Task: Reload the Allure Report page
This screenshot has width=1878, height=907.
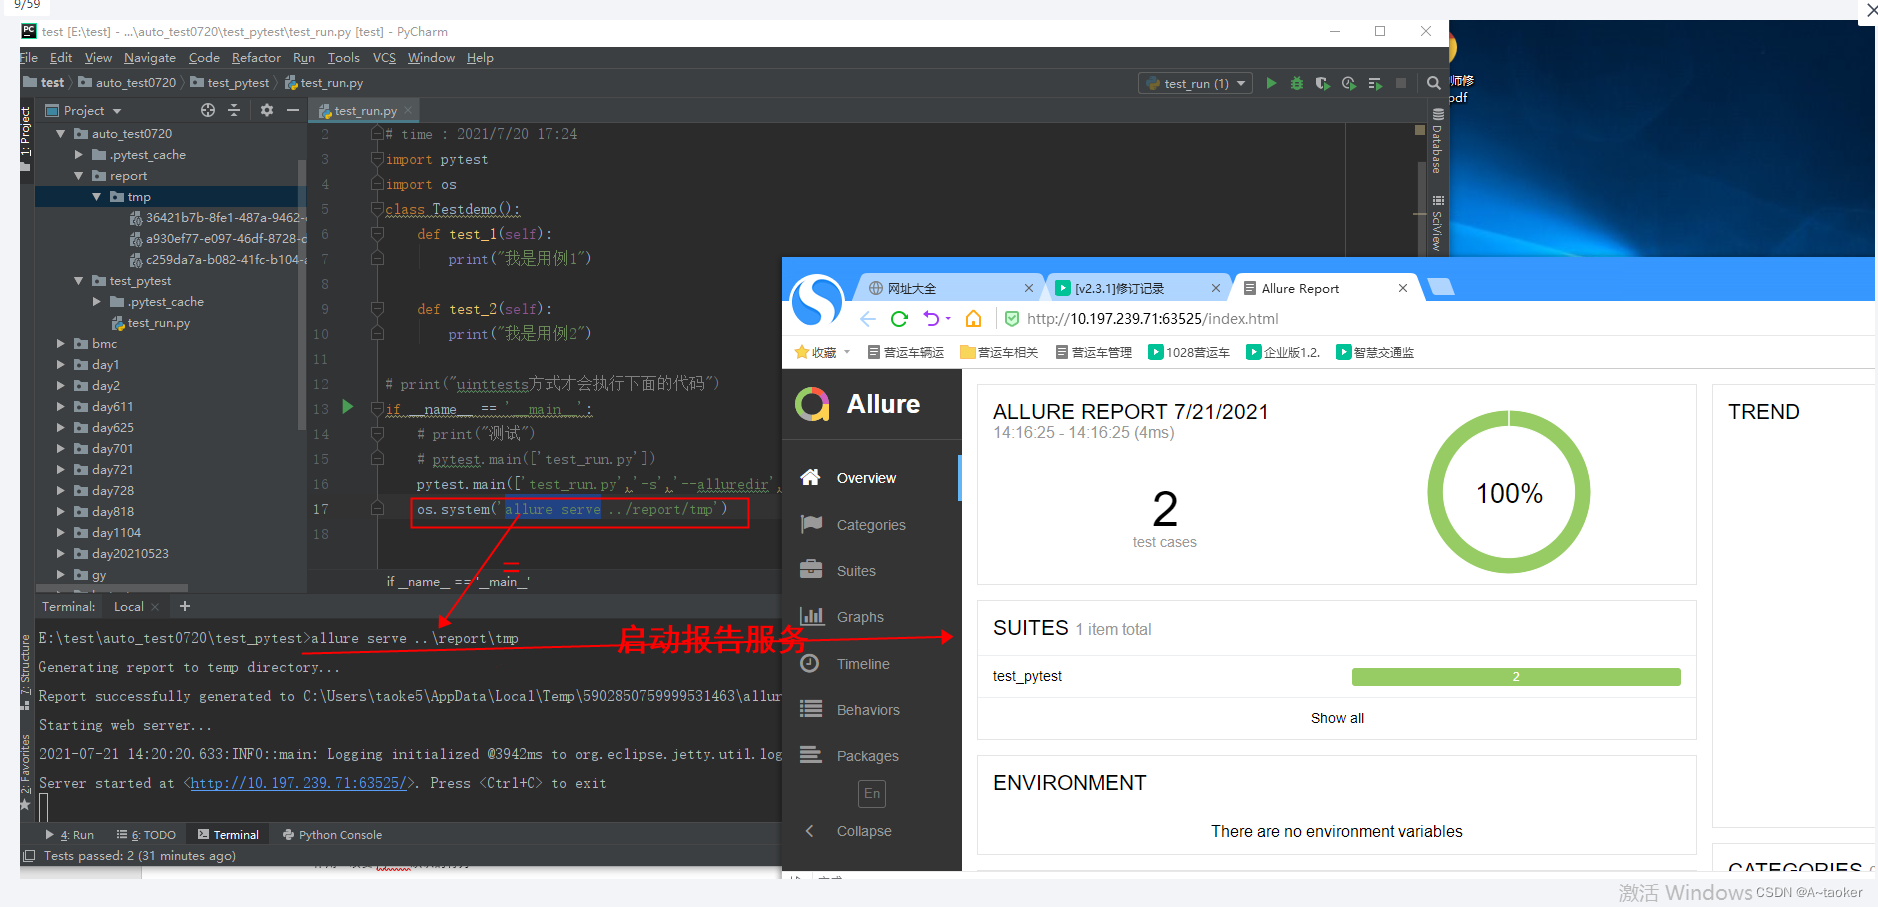Action: pyautogui.click(x=899, y=319)
